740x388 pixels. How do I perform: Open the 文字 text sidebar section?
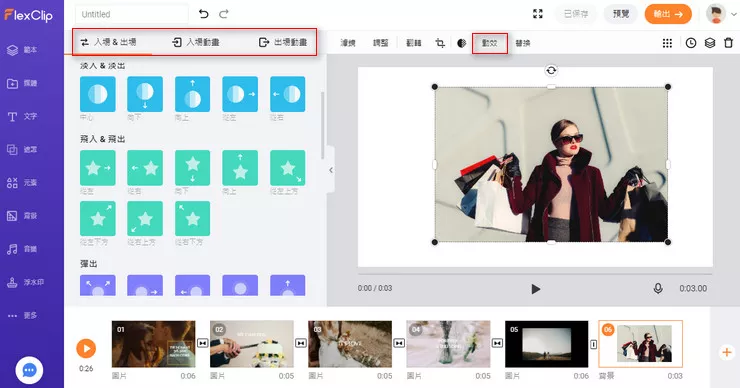click(x=22, y=116)
